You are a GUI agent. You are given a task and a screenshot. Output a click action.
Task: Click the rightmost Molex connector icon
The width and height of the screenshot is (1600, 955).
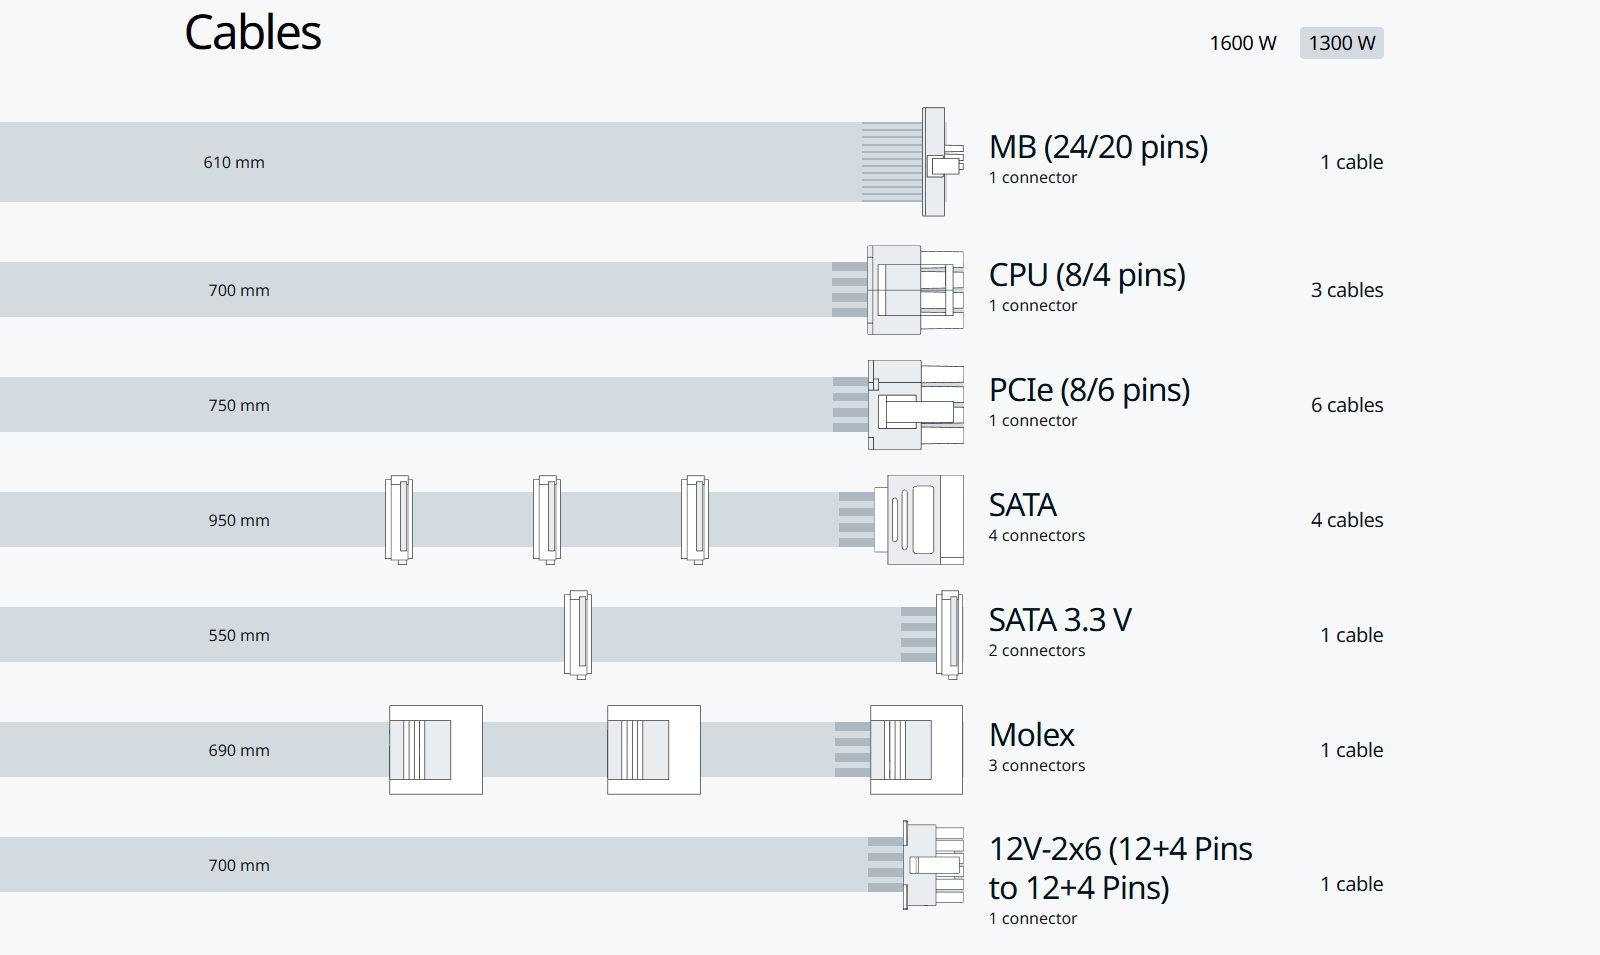pos(916,750)
